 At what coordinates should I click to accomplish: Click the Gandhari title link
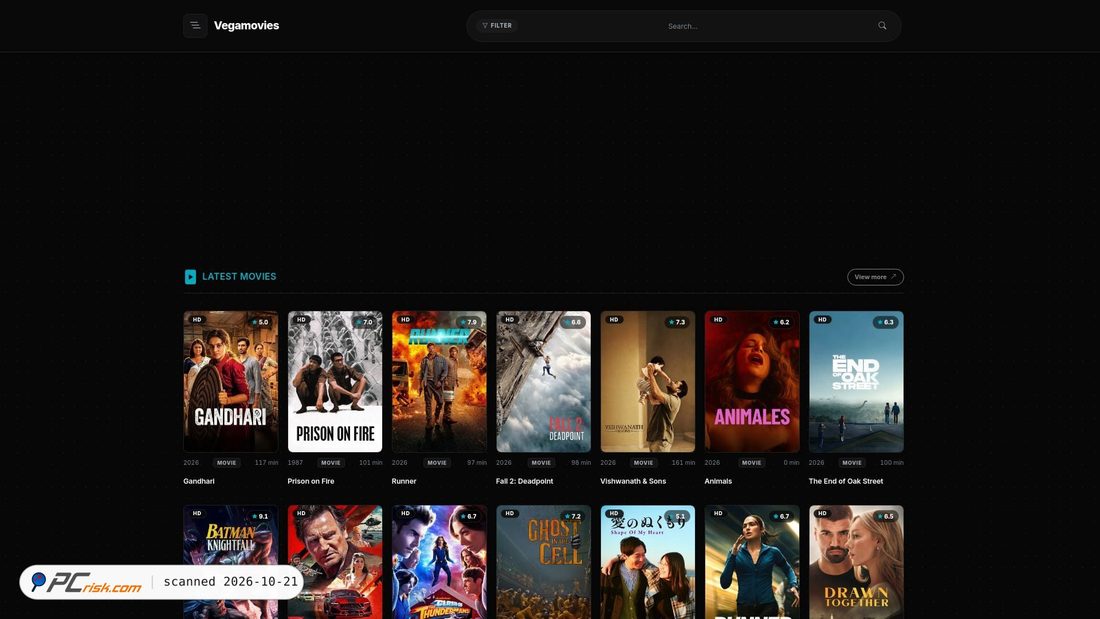[x=199, y=481]
